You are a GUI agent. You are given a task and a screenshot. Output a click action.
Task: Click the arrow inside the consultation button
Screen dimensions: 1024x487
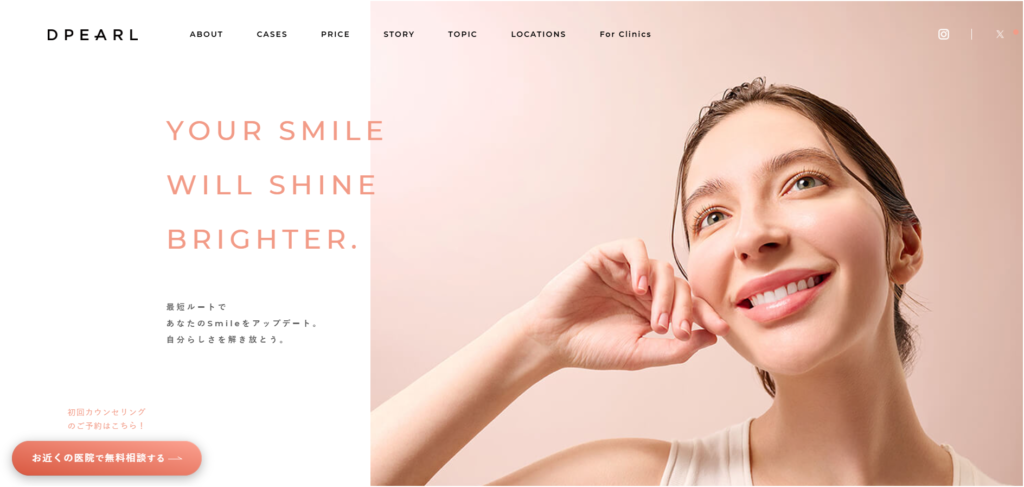175,459
